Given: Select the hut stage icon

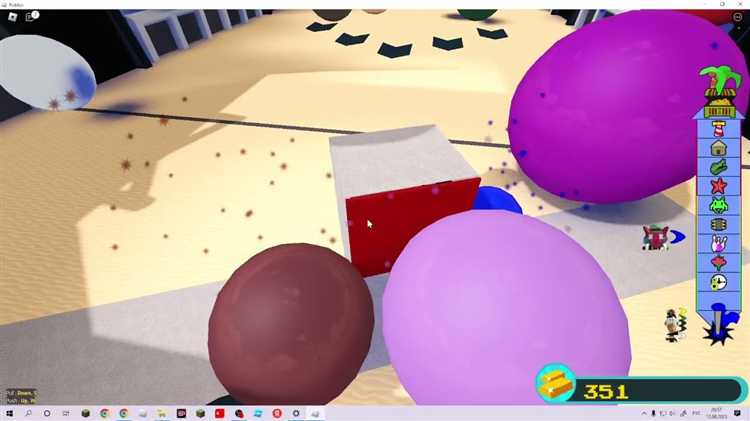Looking at the screenshot, I should coord(718,148).
